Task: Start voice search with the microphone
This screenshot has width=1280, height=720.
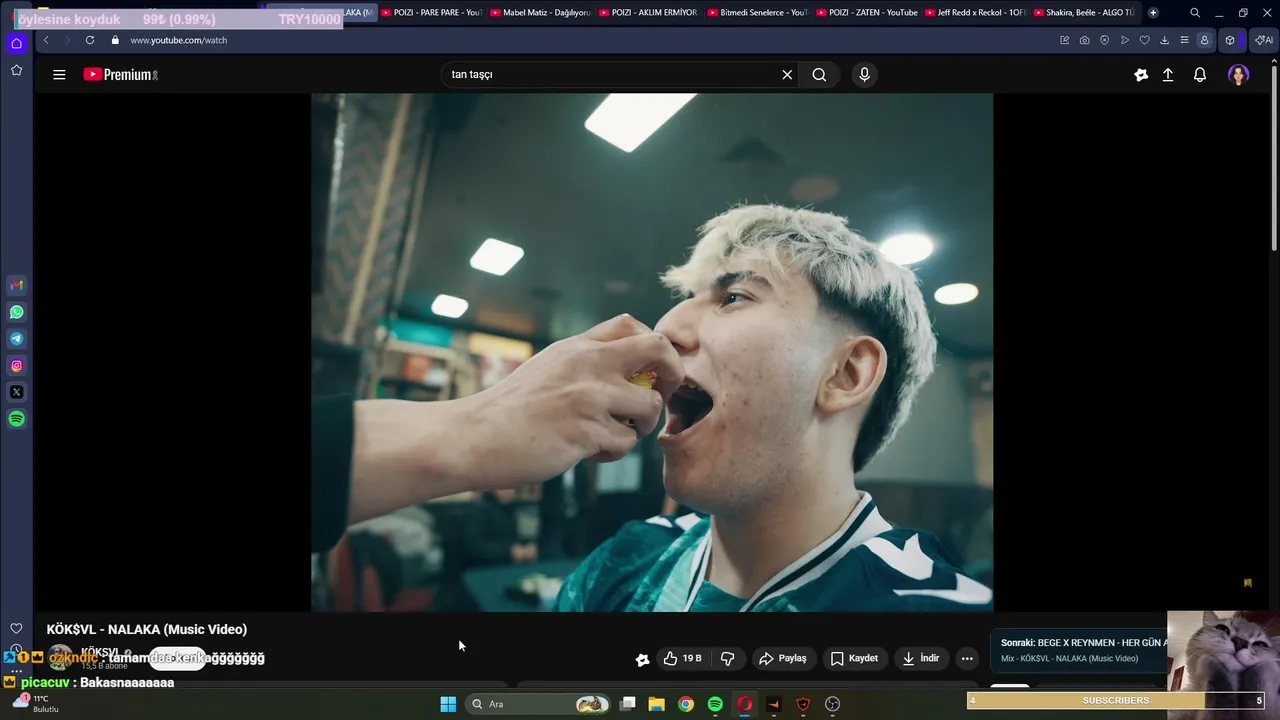Action: pos(864,74)
